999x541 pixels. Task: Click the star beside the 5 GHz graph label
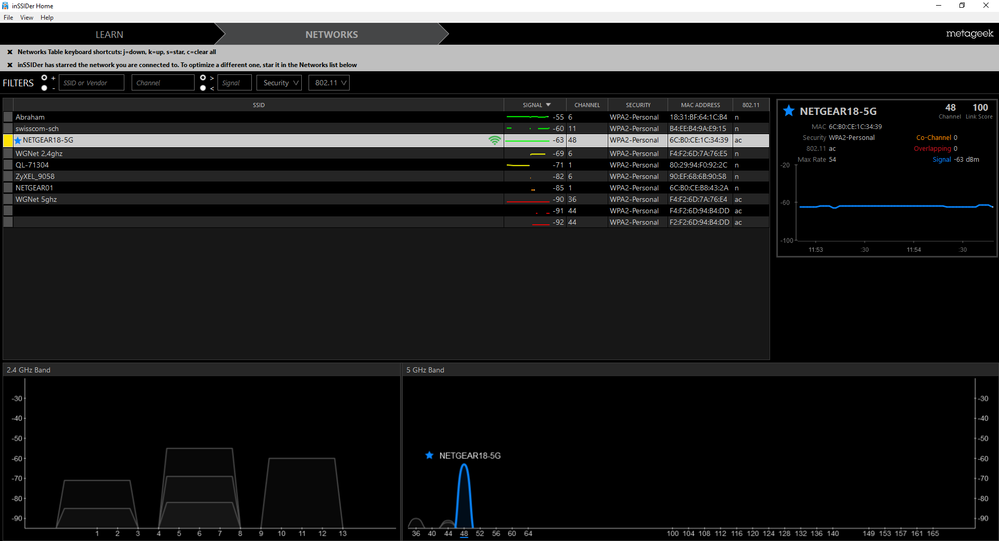(x=429, y=456)
